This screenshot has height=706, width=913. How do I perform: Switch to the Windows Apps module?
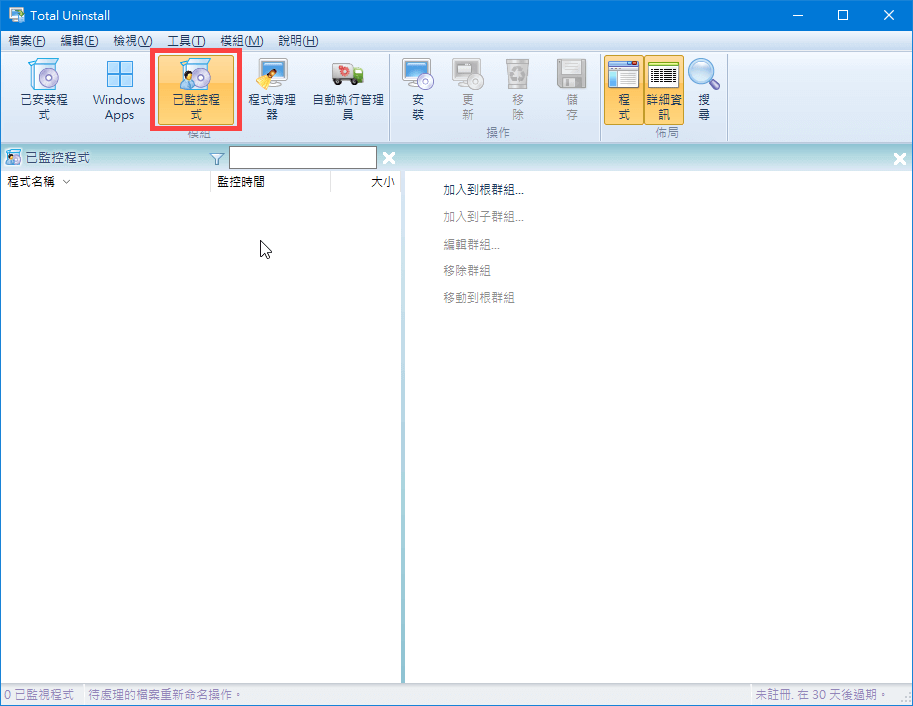[x=119, y=90]
